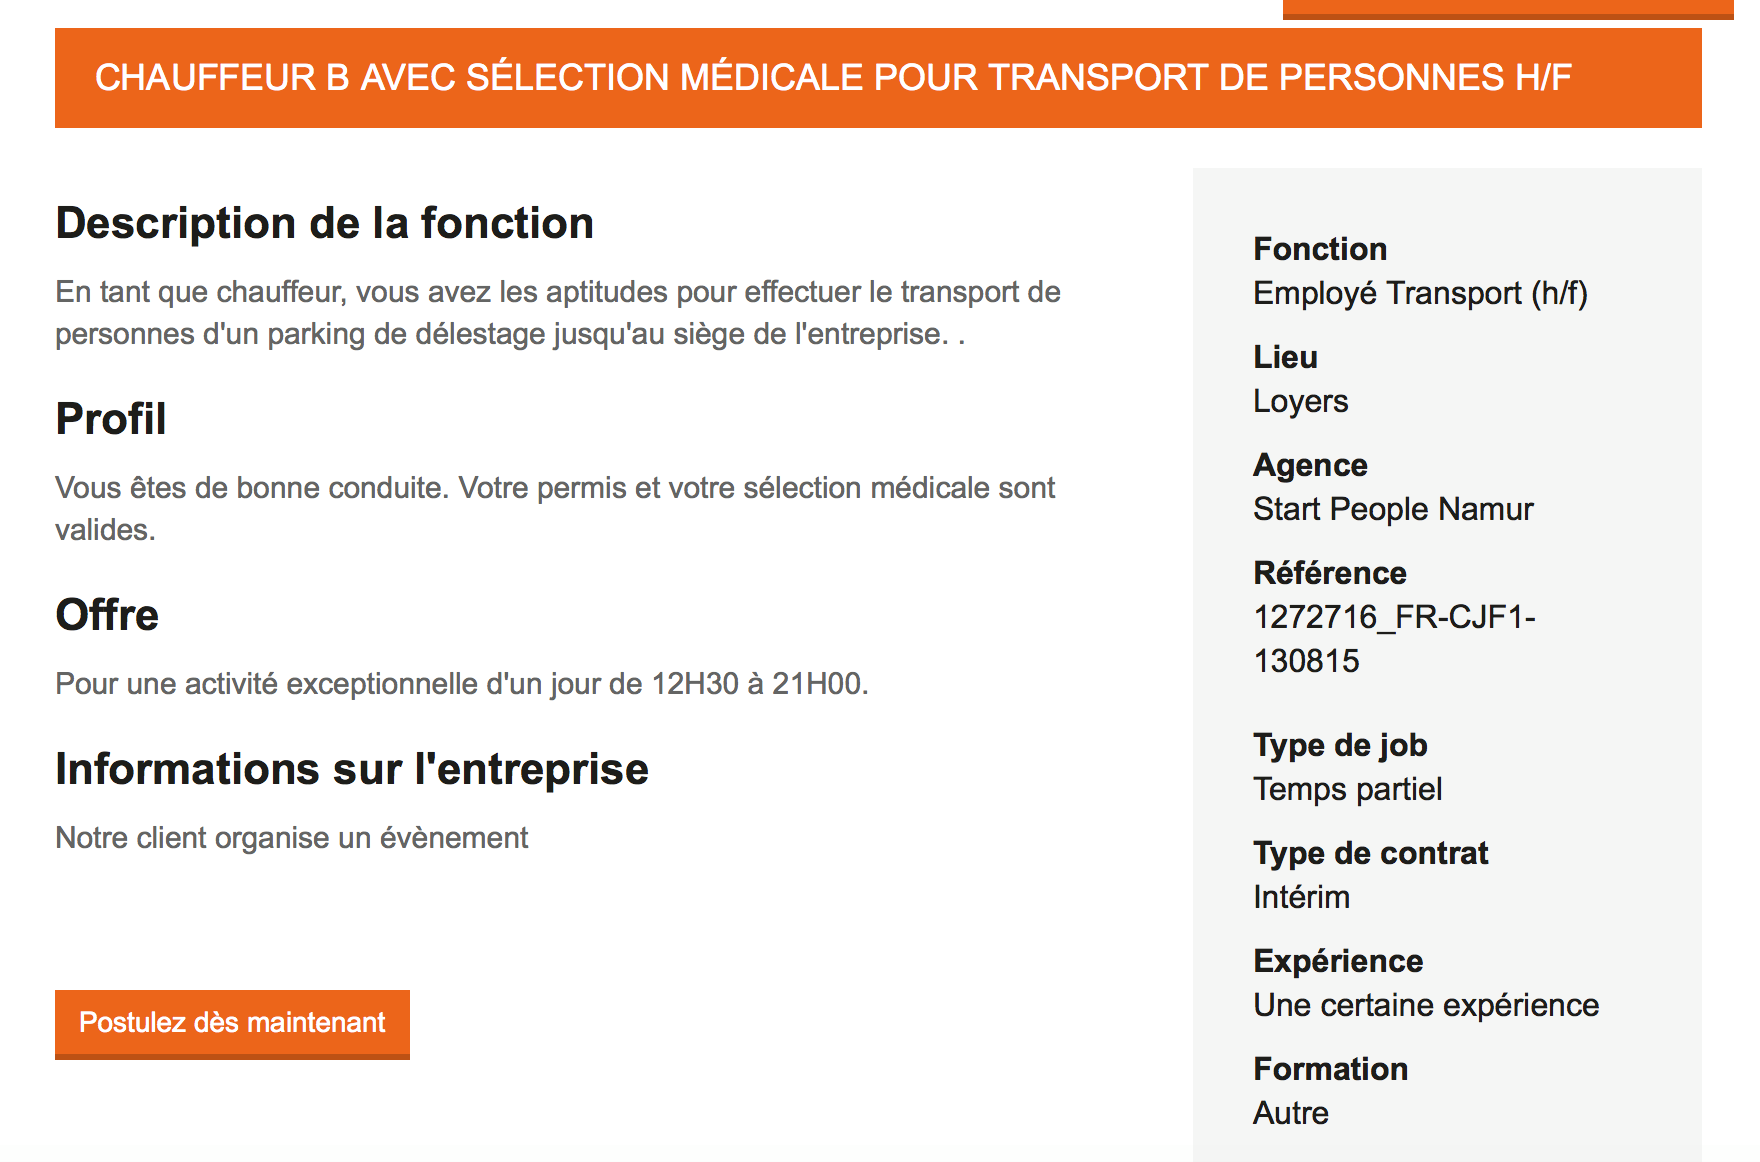Click the Postulez dès maintenant button
Image resolution: width=1760 pixels, height=1162 pixels.
232,1024
